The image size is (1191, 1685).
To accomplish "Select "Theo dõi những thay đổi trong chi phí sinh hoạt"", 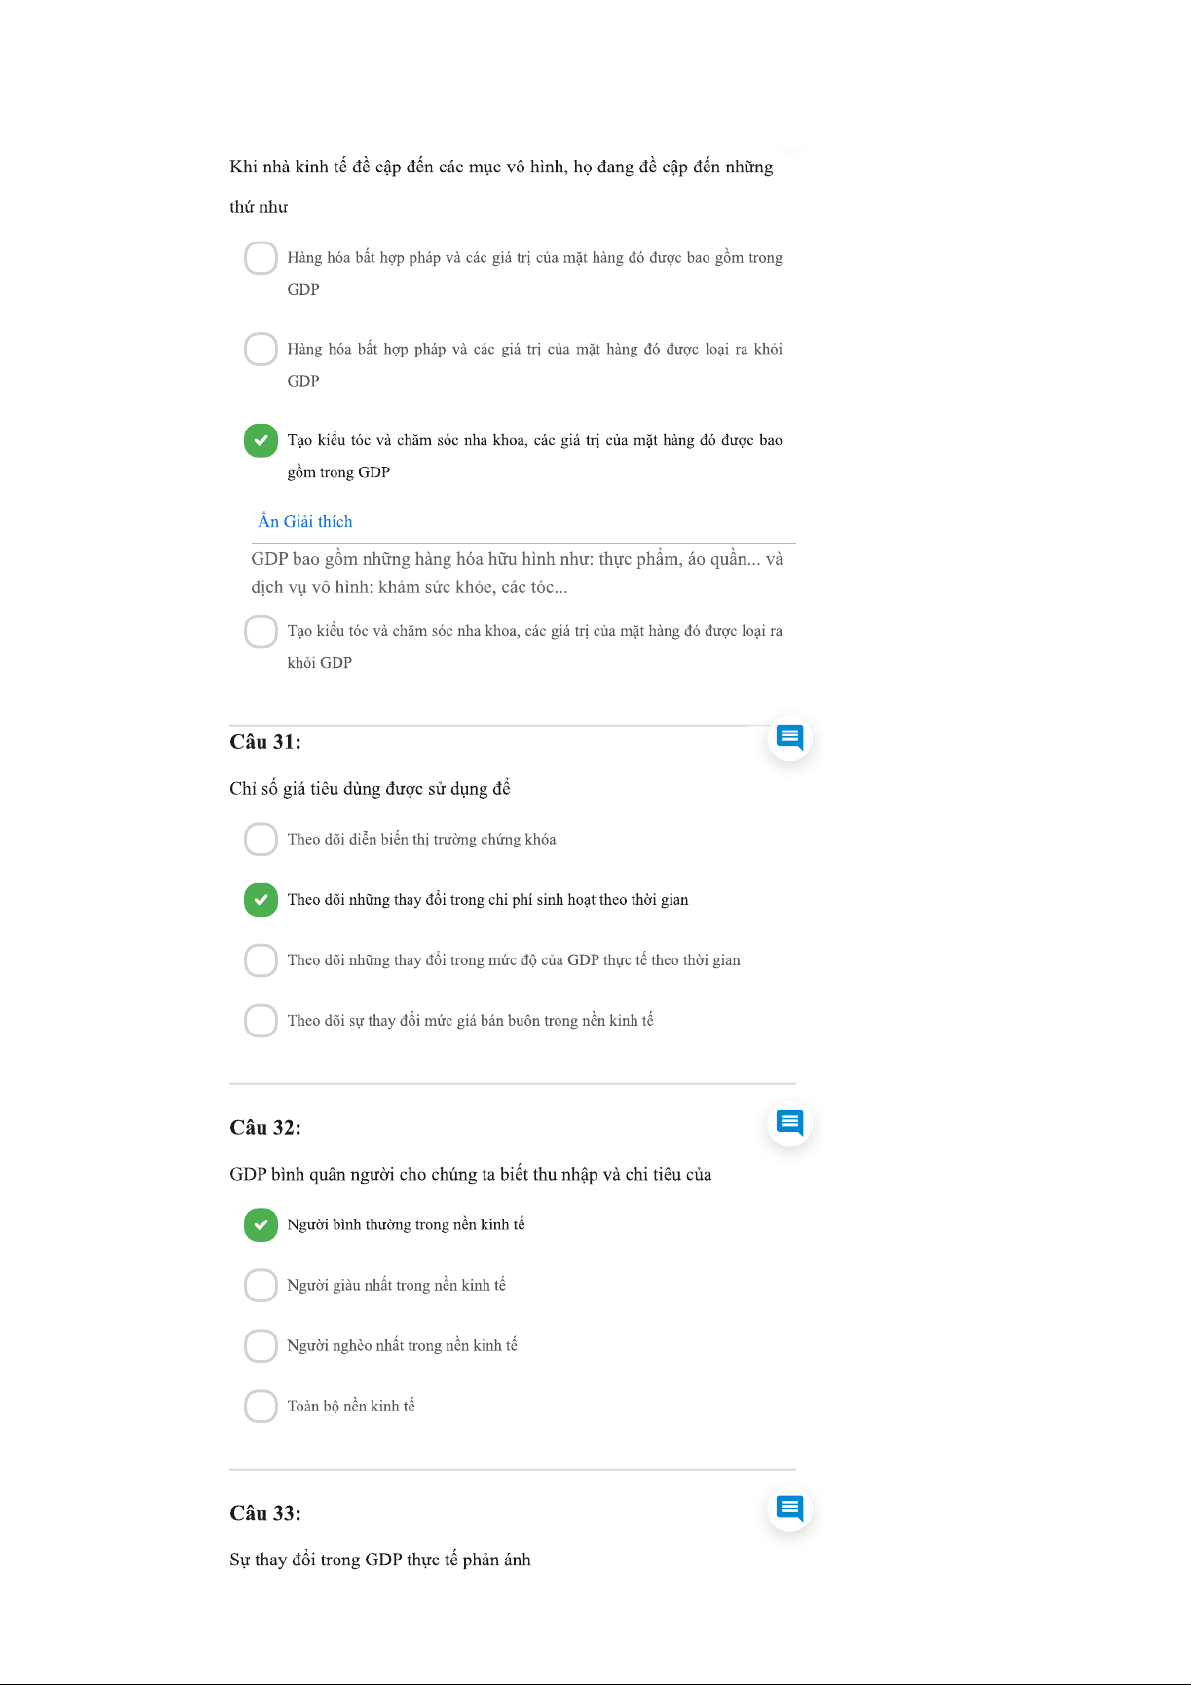I will pos(261,900).
